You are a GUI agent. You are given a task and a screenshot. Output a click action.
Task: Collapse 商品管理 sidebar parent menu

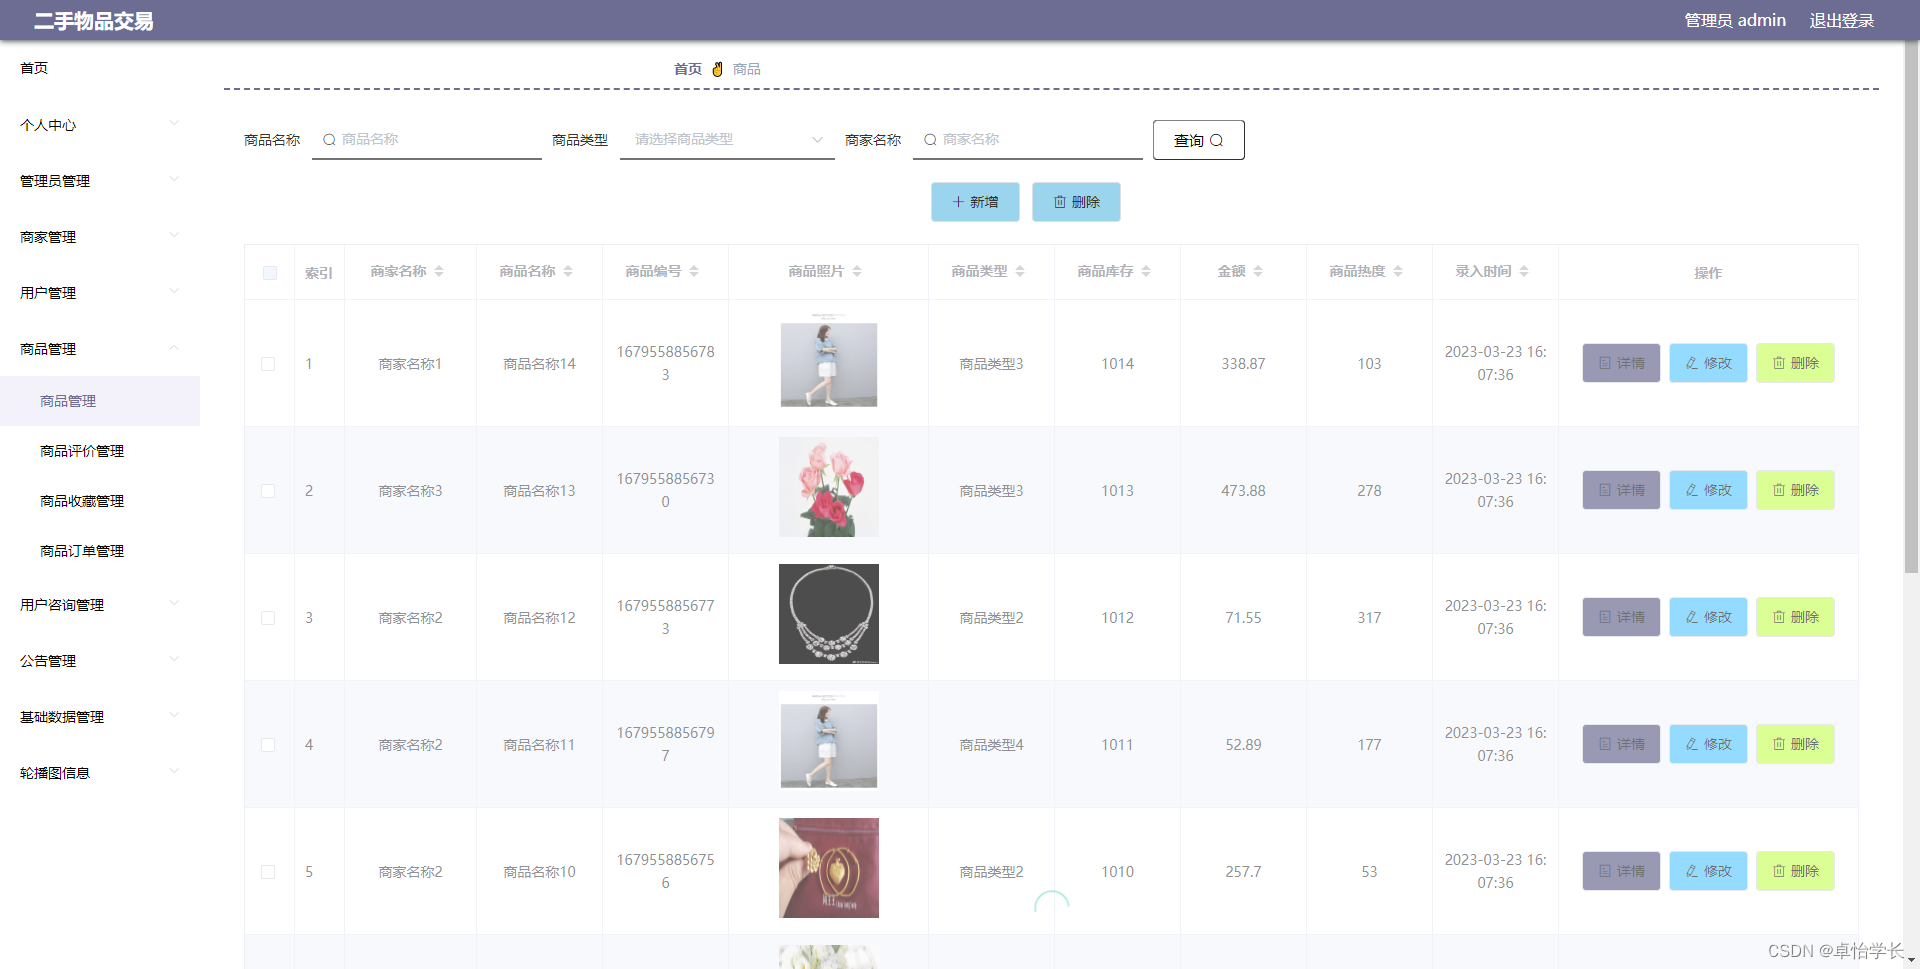click(100, 349)
